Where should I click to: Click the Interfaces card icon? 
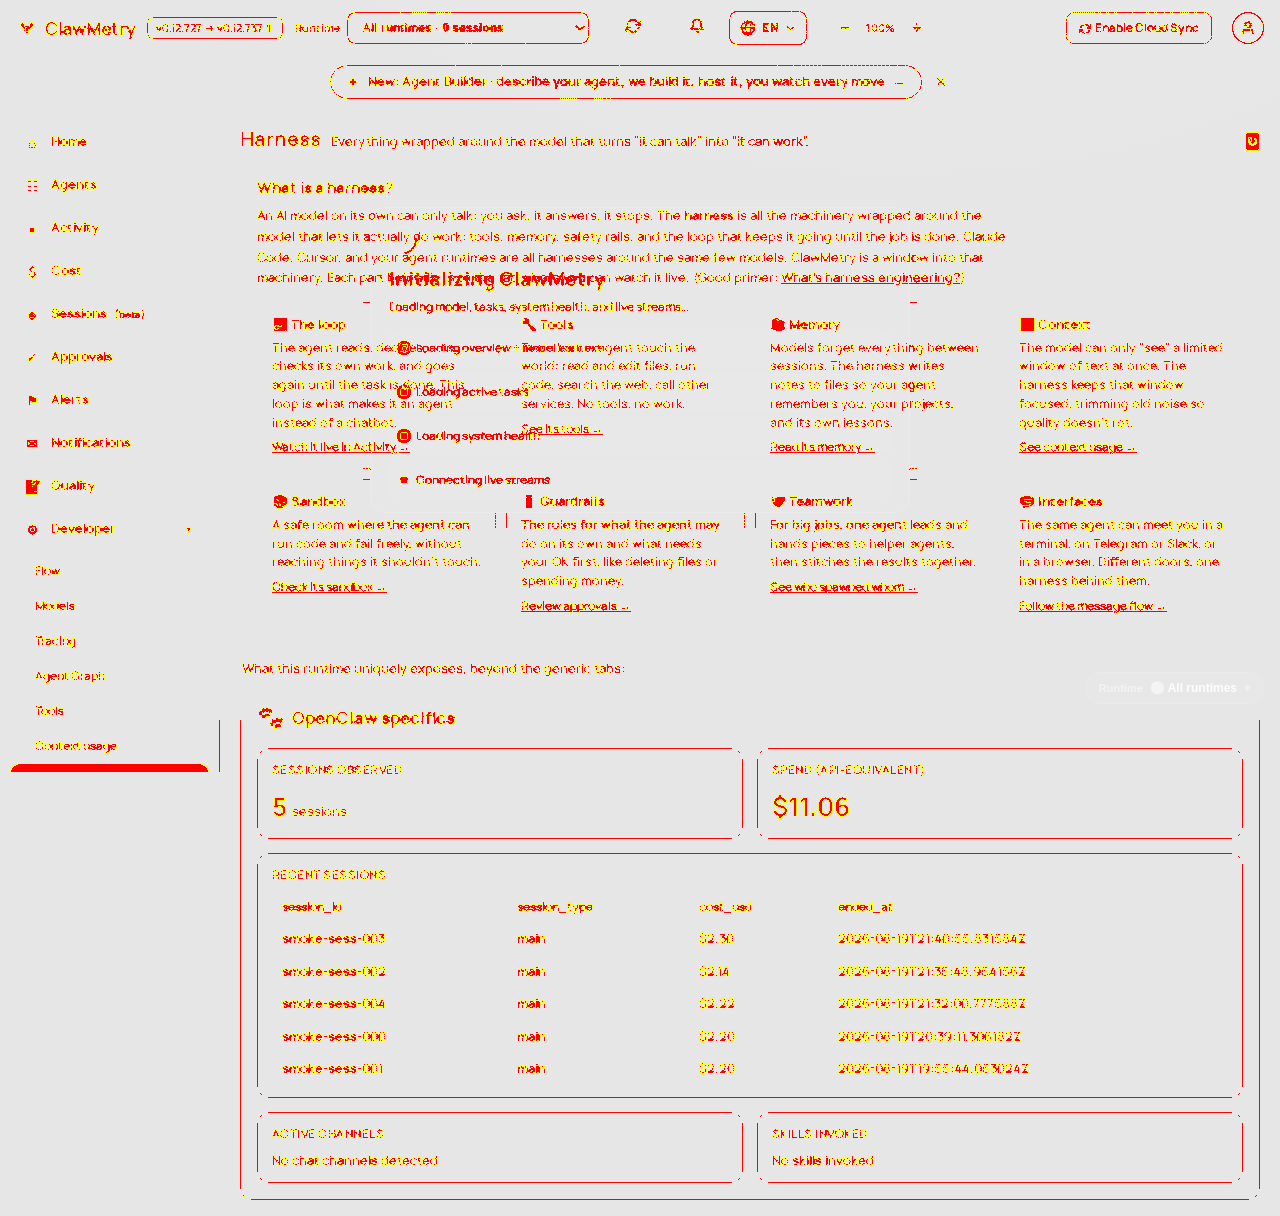coord(1027,502)
